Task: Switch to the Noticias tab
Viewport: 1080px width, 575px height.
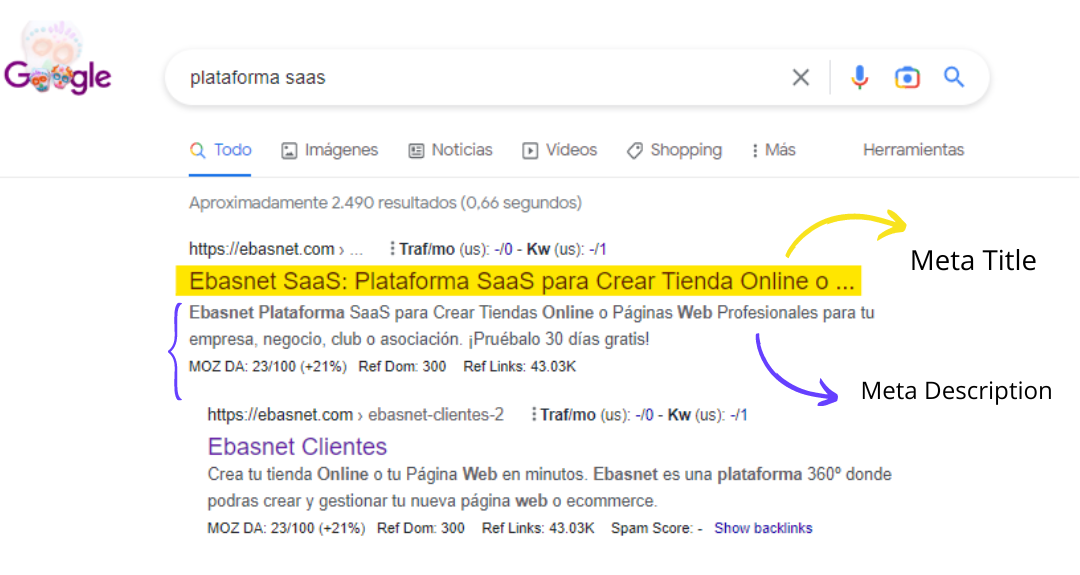Action: click(450, 150)
